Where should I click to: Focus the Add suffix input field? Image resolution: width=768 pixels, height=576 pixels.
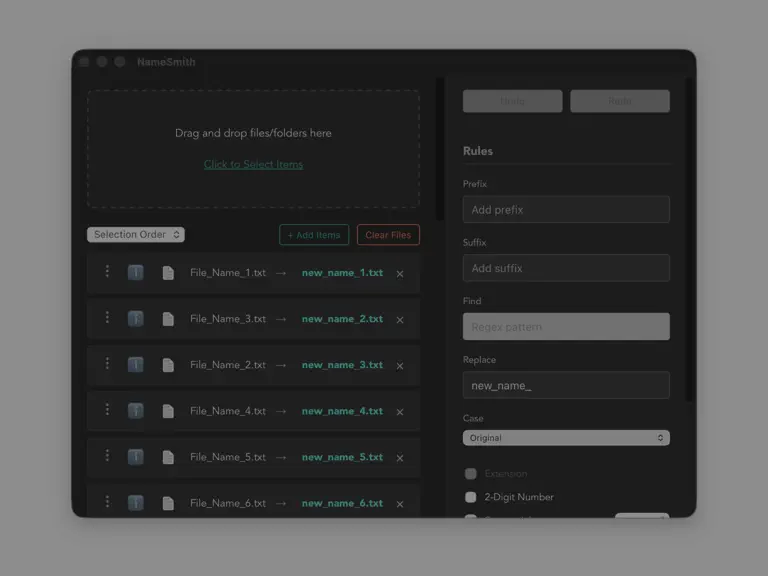point(566,268)
